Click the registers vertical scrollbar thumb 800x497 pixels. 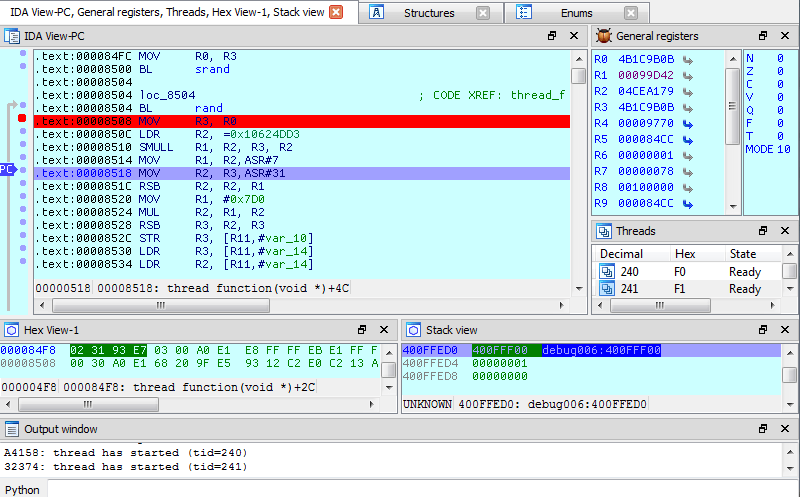coord(732,106)
